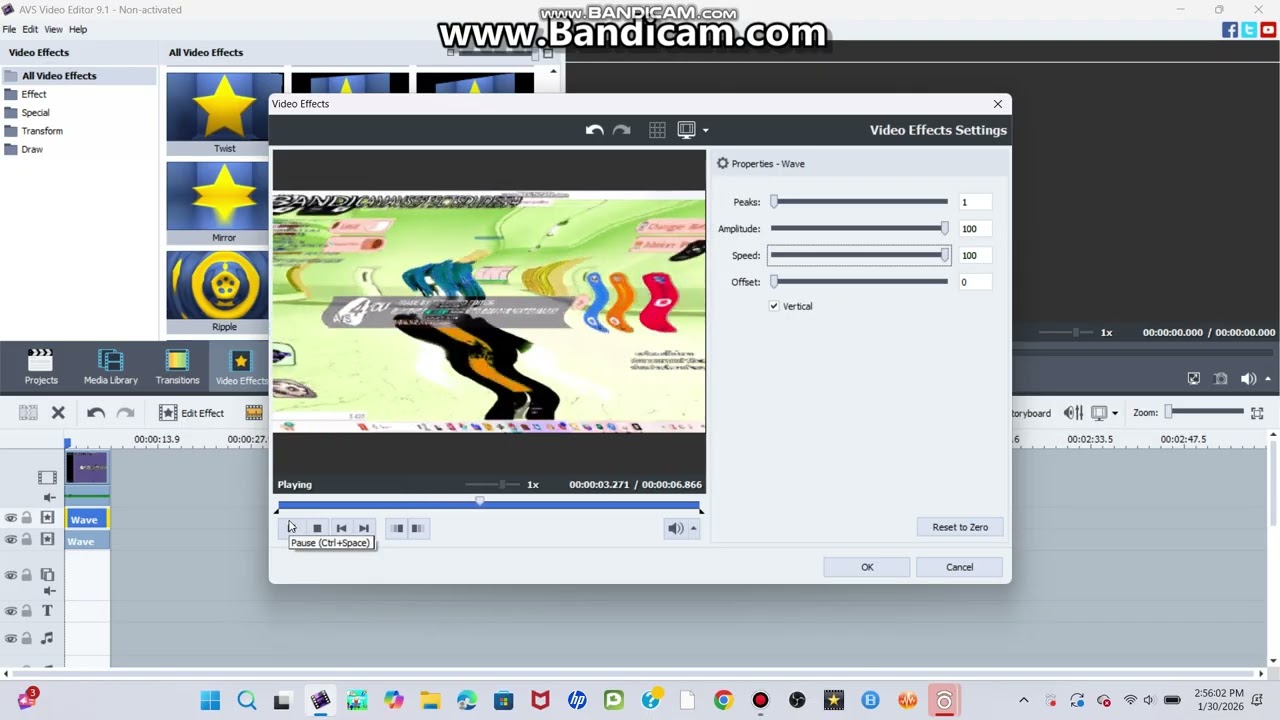This screenshot has height=720, width=1280.
Task: Toggle visibility of the music track
Action: pyautogui.click(x=11, y=638)
